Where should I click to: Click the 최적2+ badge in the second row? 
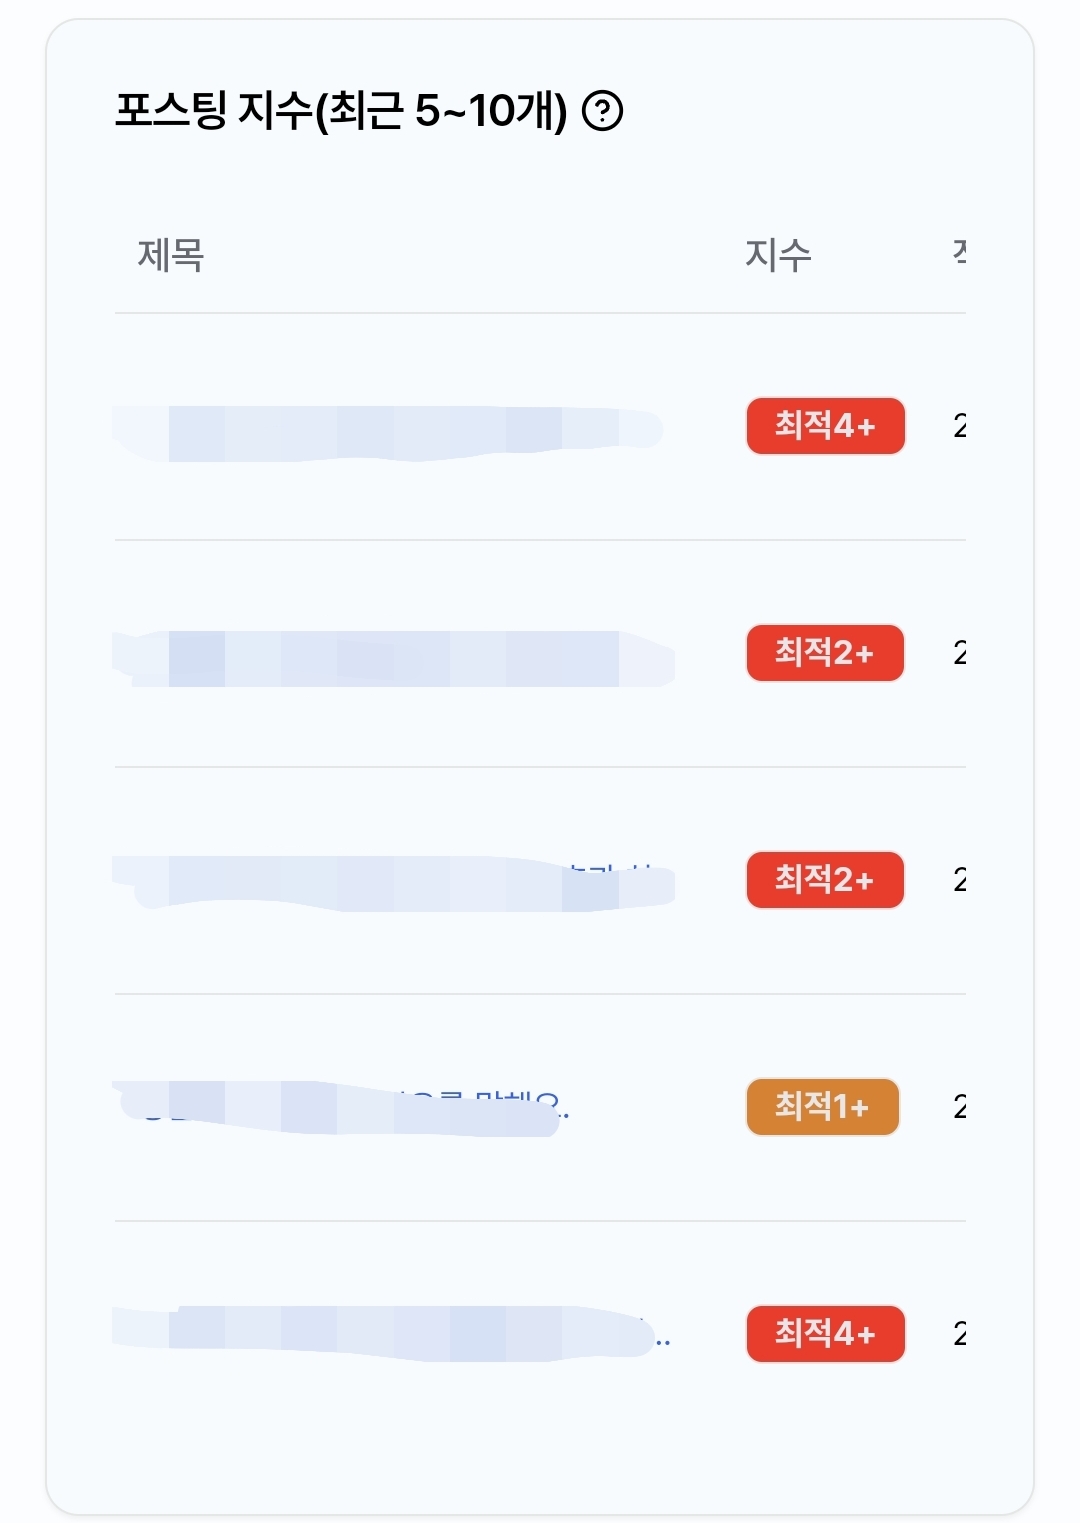point(825,653)
